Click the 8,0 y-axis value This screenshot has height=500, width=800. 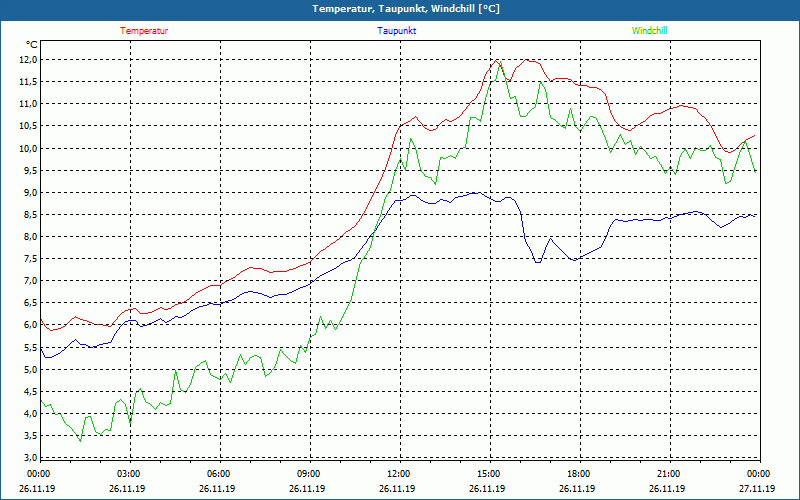[31, 237]
